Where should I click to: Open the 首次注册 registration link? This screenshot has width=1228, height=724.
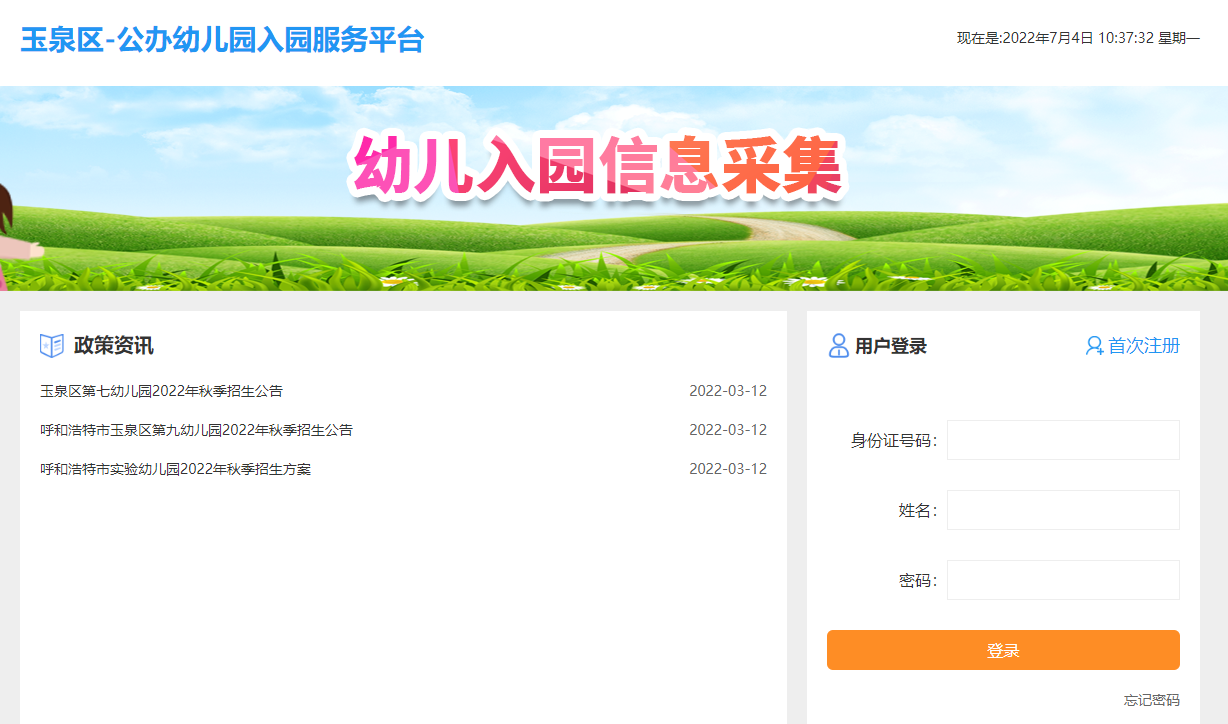coord(1143,346)
